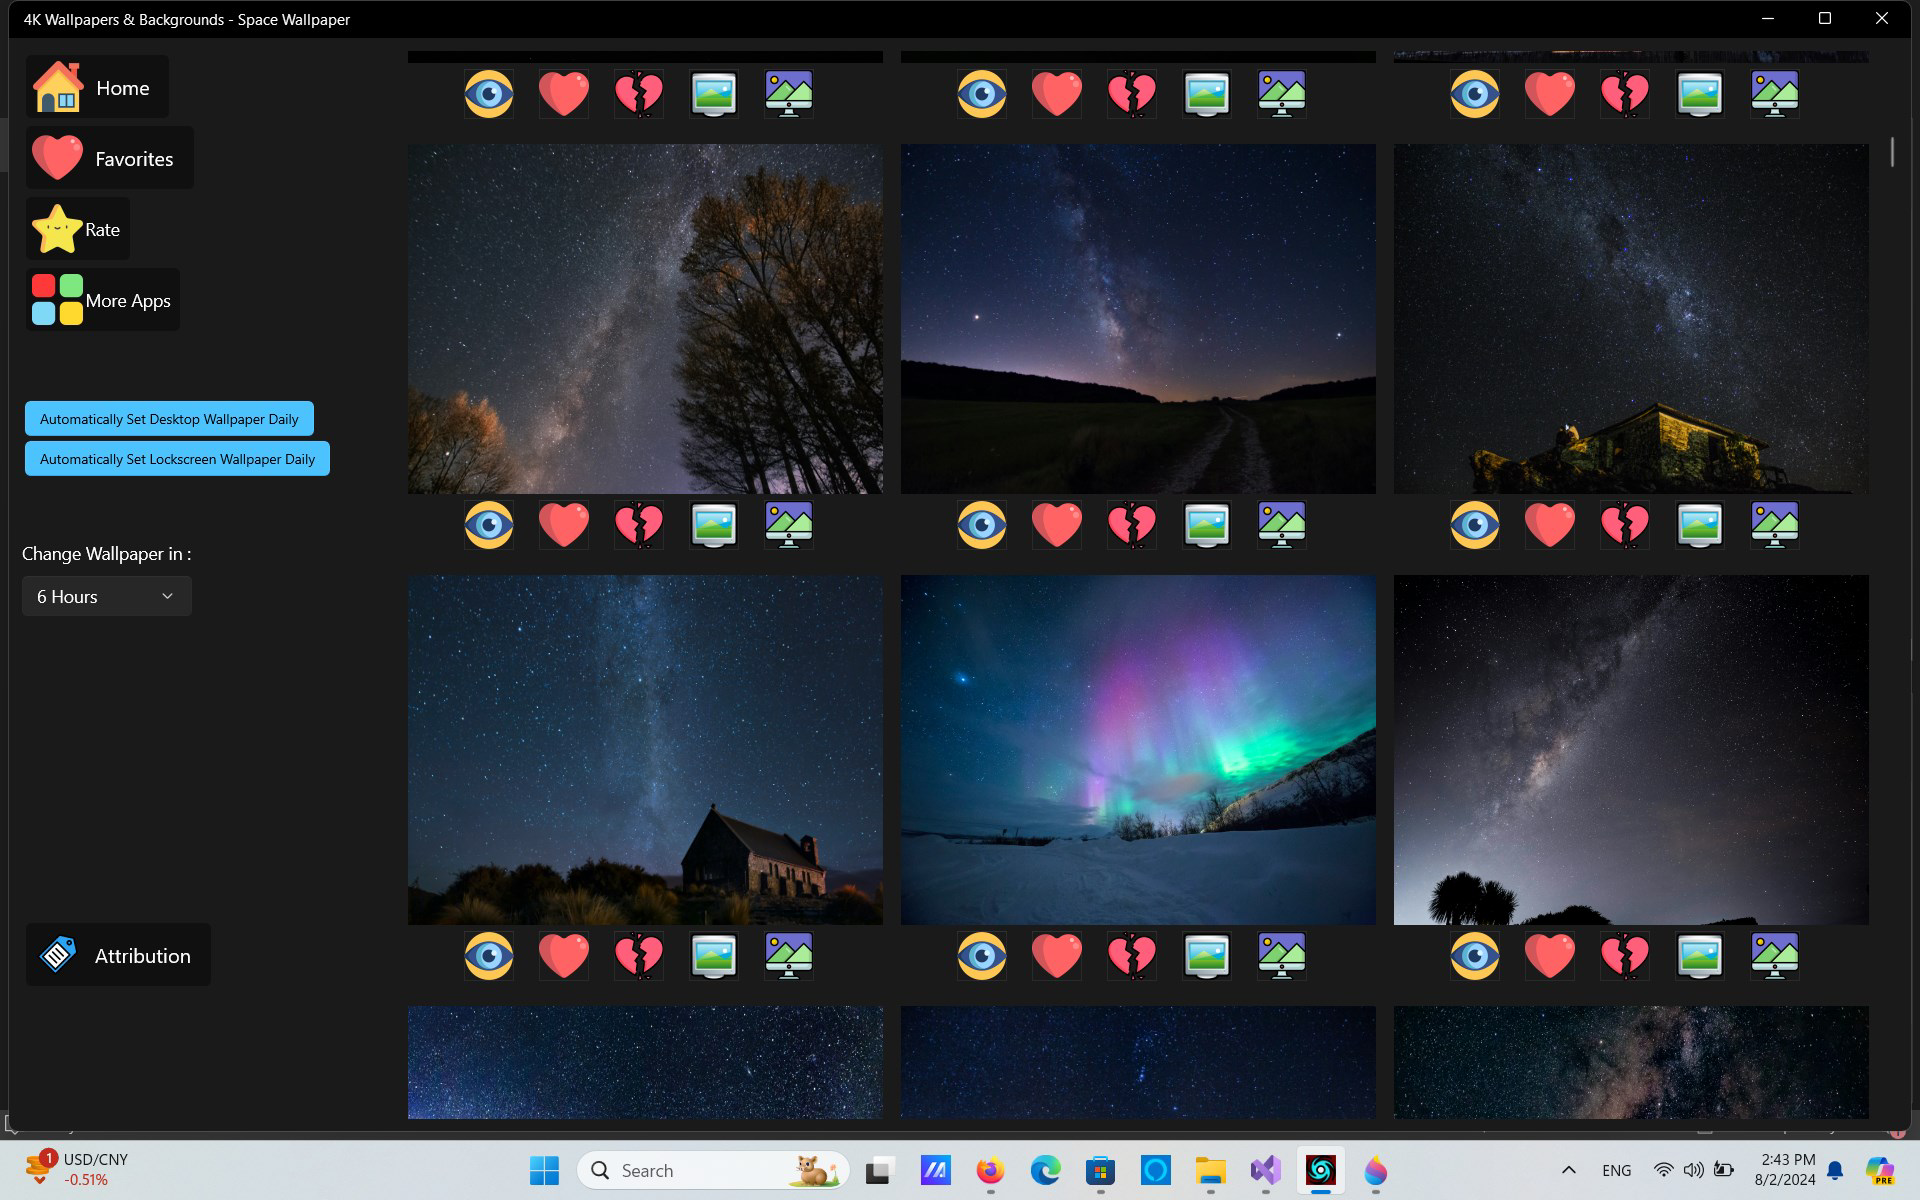The width and height of the screenshot is (1920, 1200).
Task: Eye icon in top row under first column
Action: 489,94
